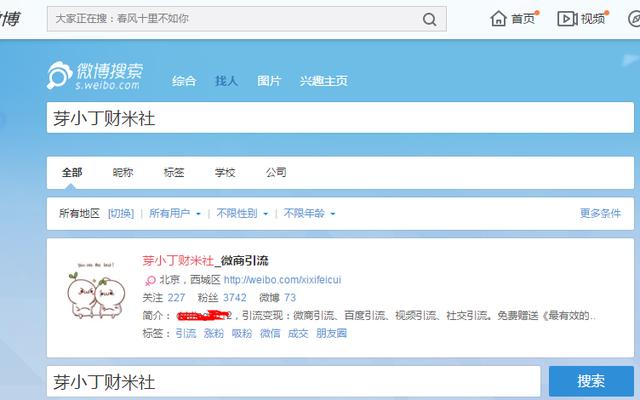
Task: Expand the 不限性别 dropdown
Action: tap(242, 213)
